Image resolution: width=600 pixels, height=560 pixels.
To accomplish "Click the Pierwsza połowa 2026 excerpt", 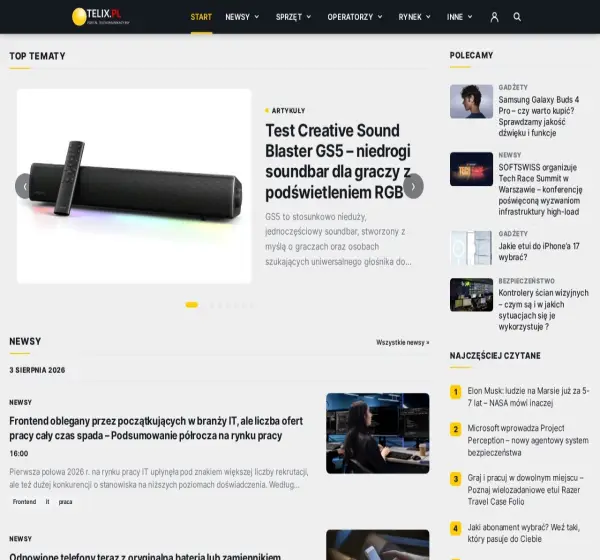I will click(159, 478).
